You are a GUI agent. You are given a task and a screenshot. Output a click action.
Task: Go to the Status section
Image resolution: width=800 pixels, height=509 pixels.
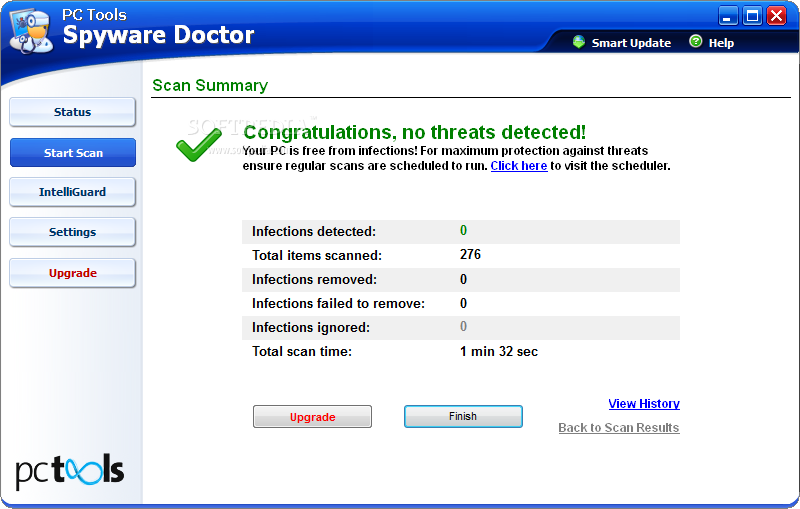click(72, 112)
